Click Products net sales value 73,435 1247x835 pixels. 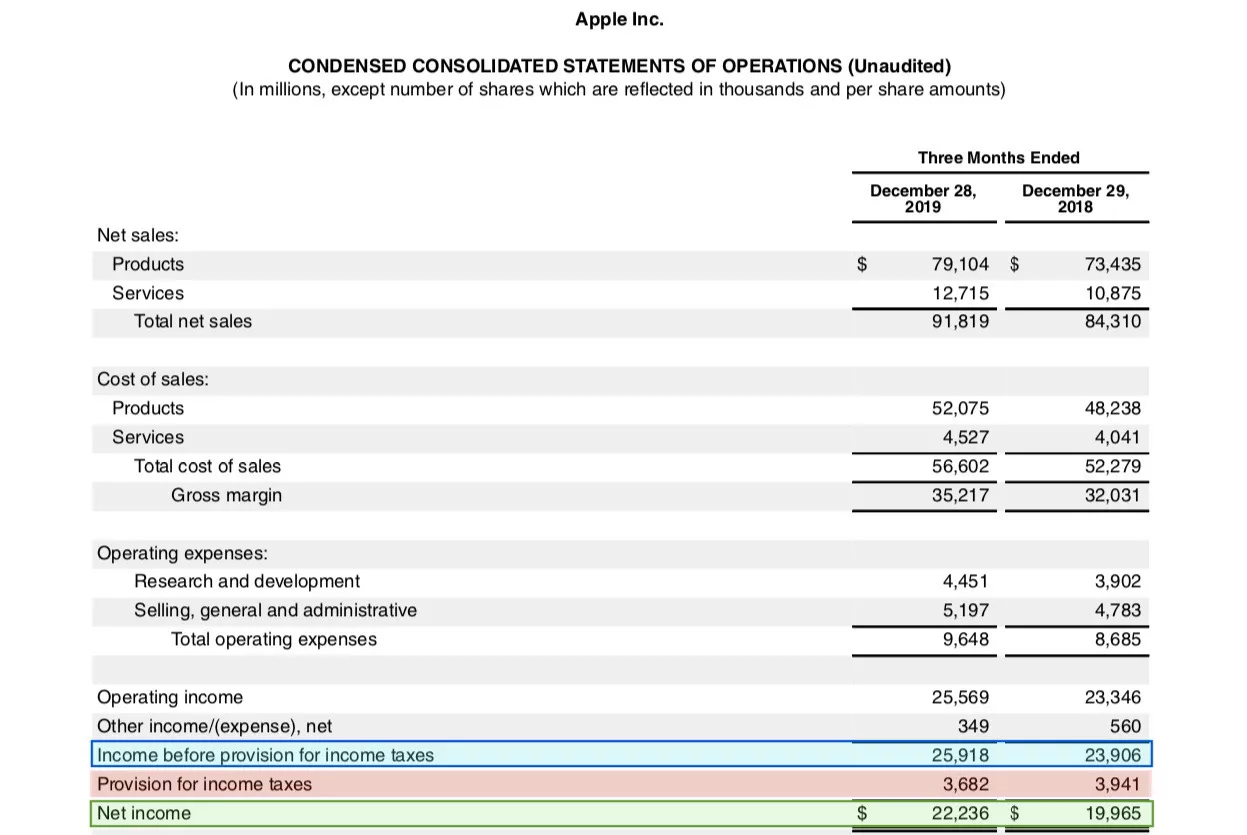coord(1112,264)
